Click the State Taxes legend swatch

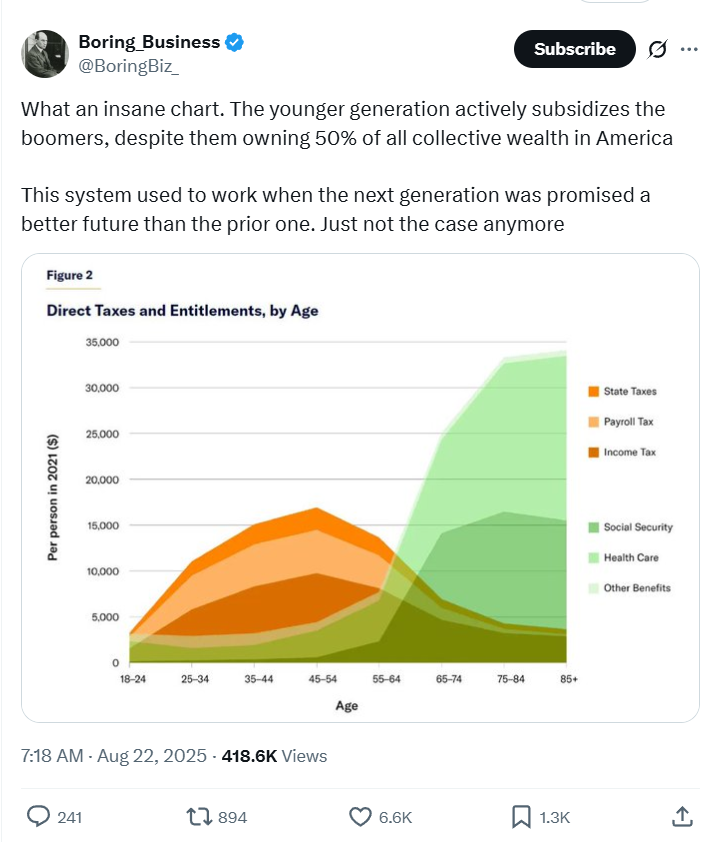point(593,391)
